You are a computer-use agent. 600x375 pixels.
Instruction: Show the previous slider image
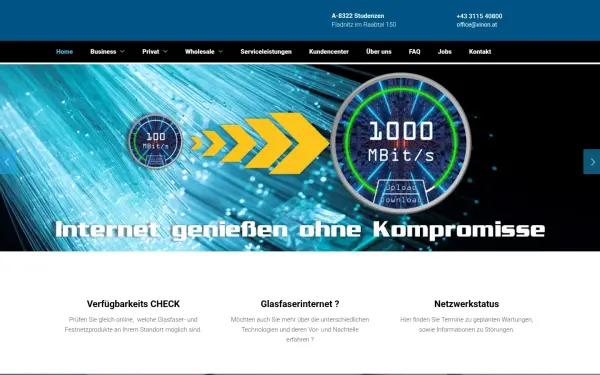8,162
